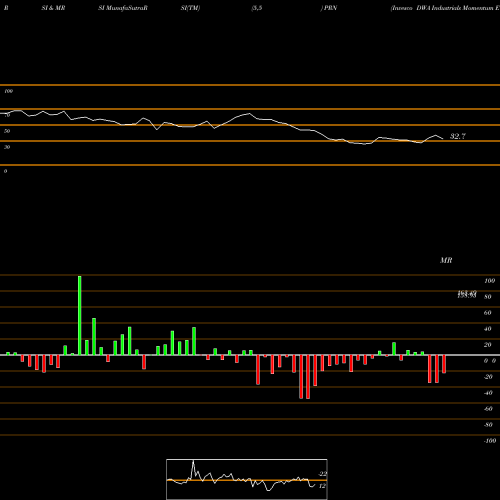Click the tallest green MR histogram bar

click(x=80, y=315)
